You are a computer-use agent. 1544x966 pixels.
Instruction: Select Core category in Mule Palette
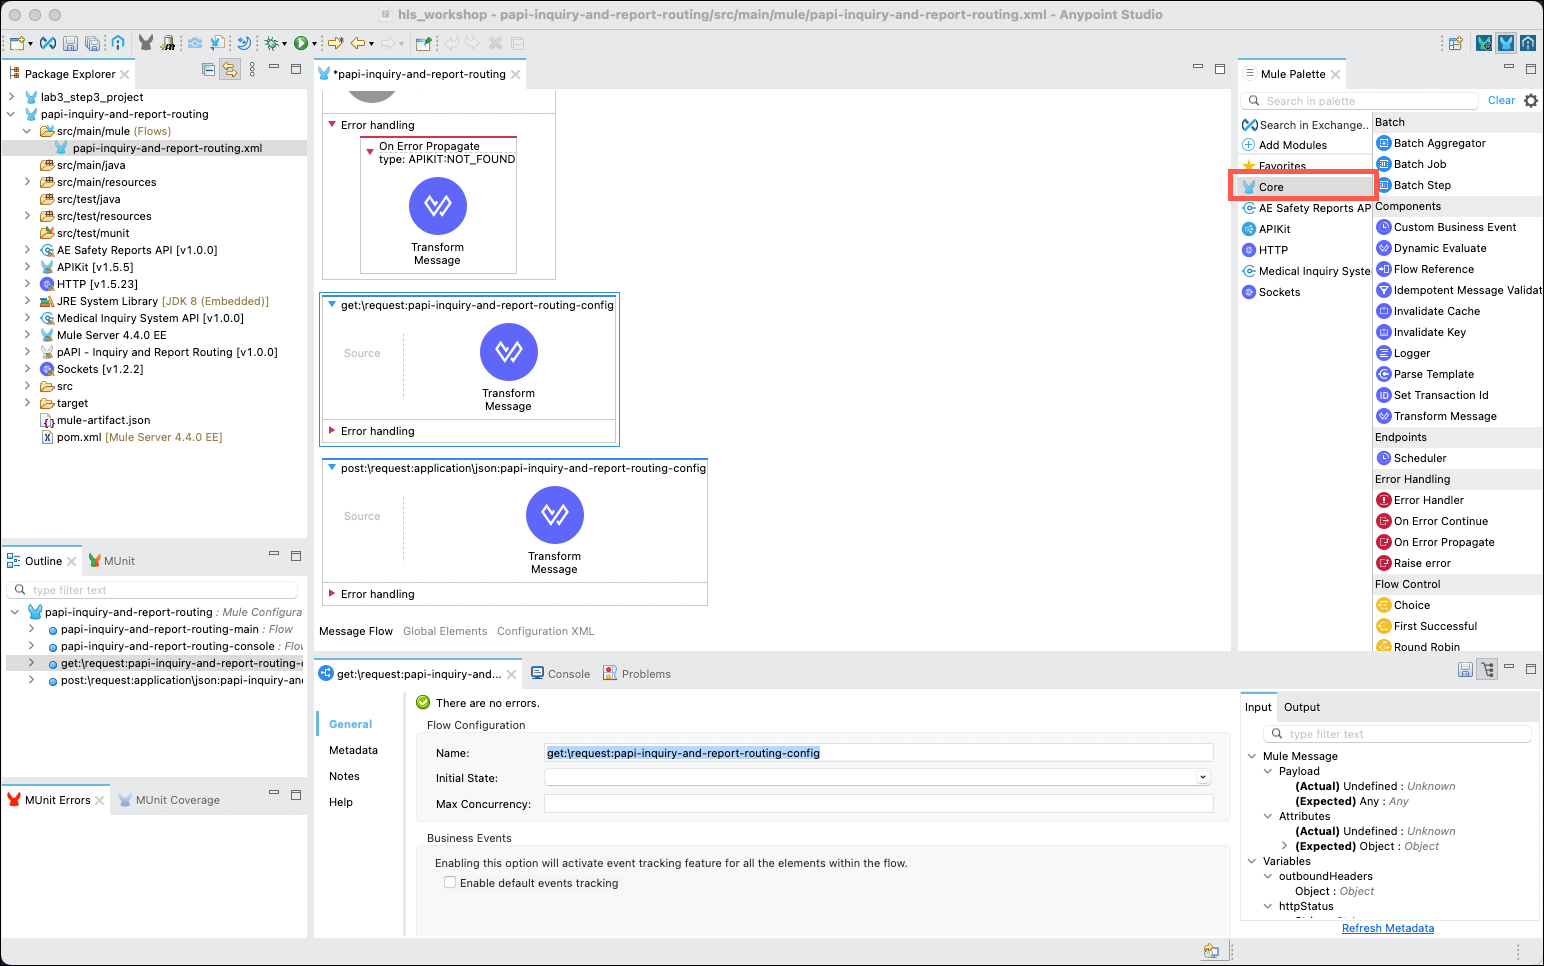point(1305,187)
